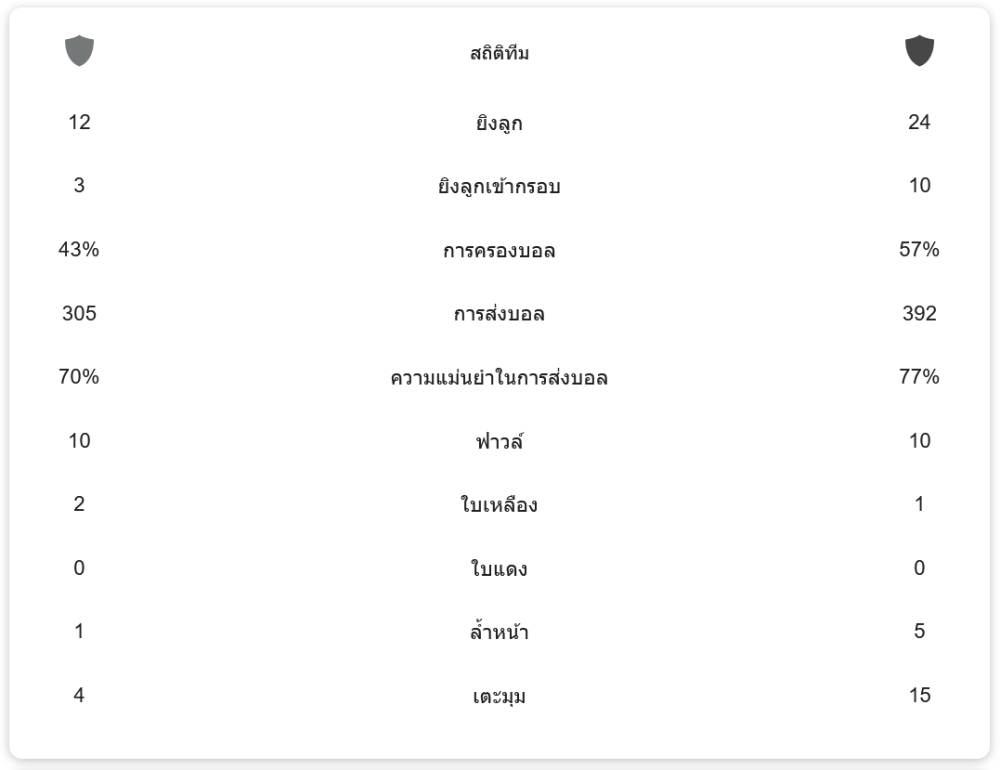Click right team's 392 passes value
This screenshot has height=770, width=1000.
tap(919, 314)
